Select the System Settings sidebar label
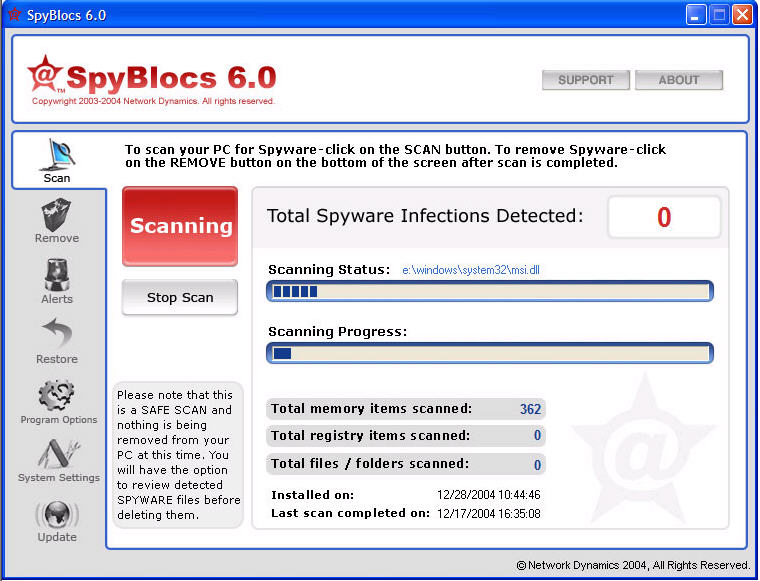This screenshot has height=581, width=760. [x=59, y=478]
